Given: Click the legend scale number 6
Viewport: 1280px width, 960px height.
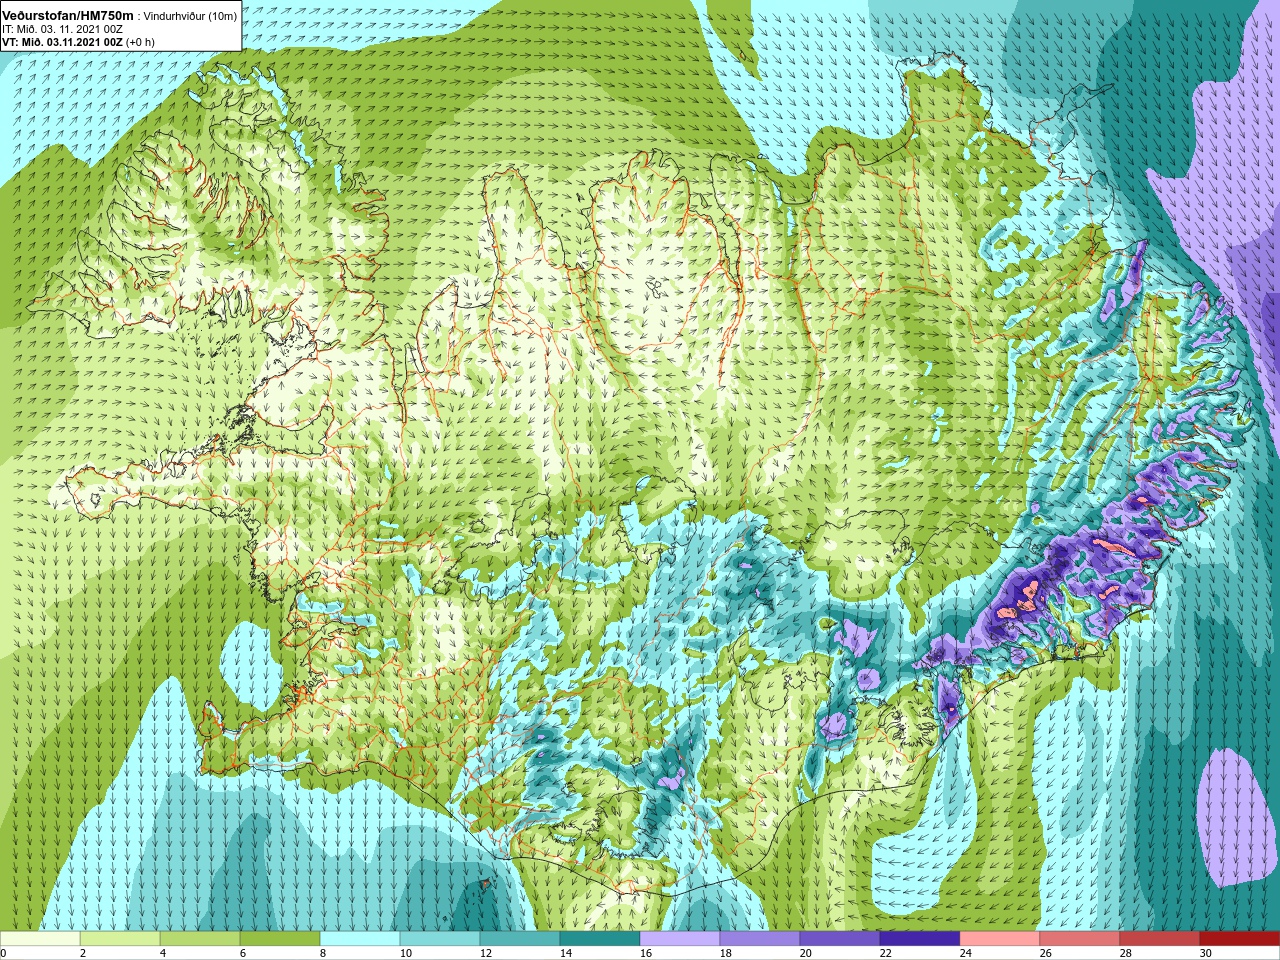Looking at the screenshot, I should [244, 953].
